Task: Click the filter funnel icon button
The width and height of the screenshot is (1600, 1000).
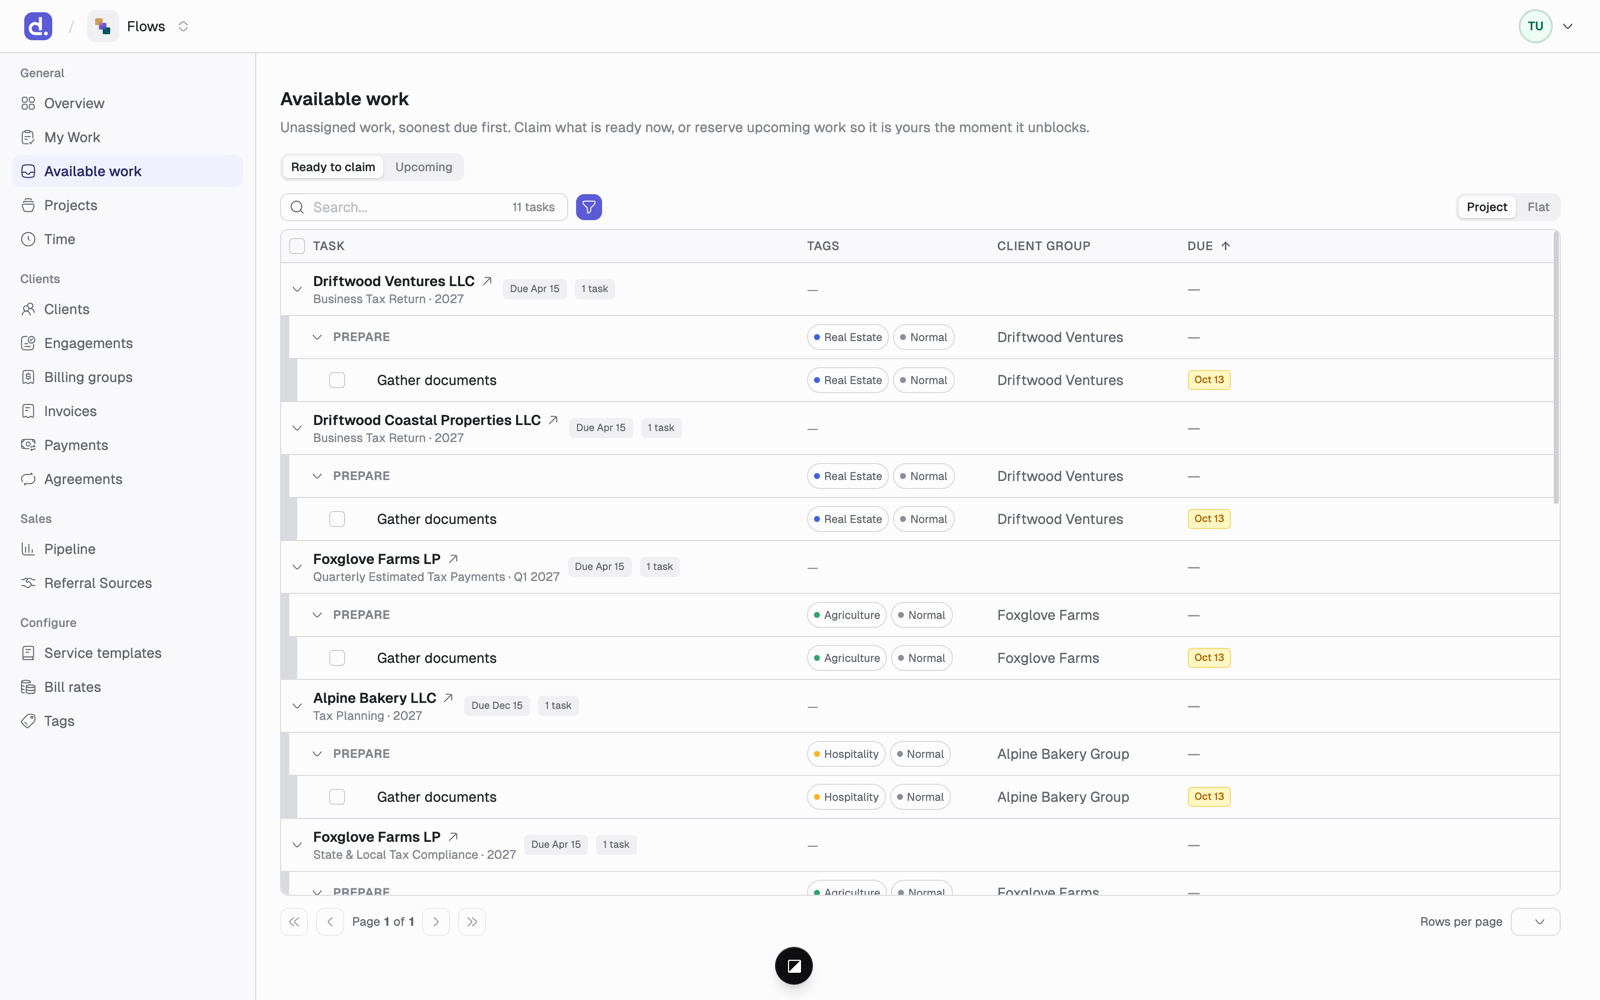Action: (x=589, y=207)
